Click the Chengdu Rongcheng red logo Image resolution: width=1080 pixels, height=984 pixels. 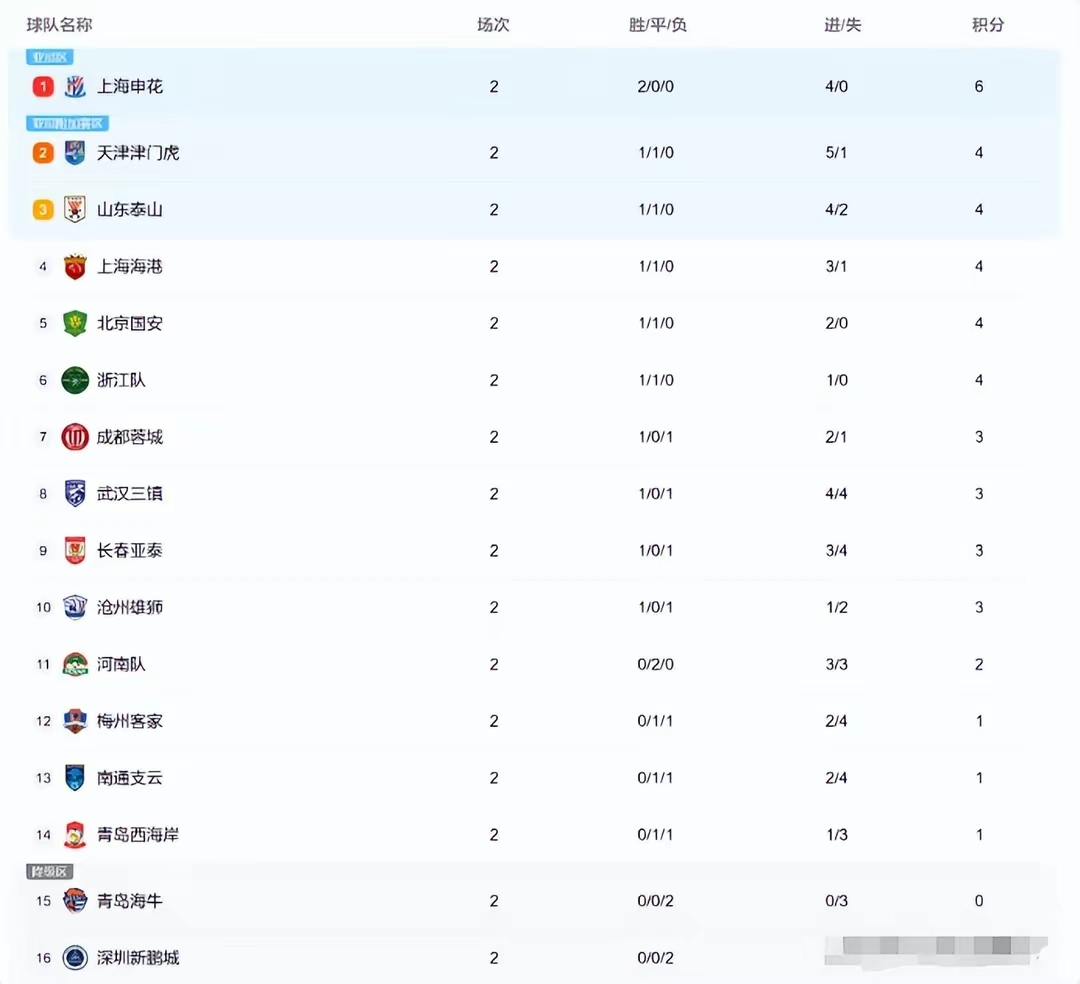click(x=75, y=437)
